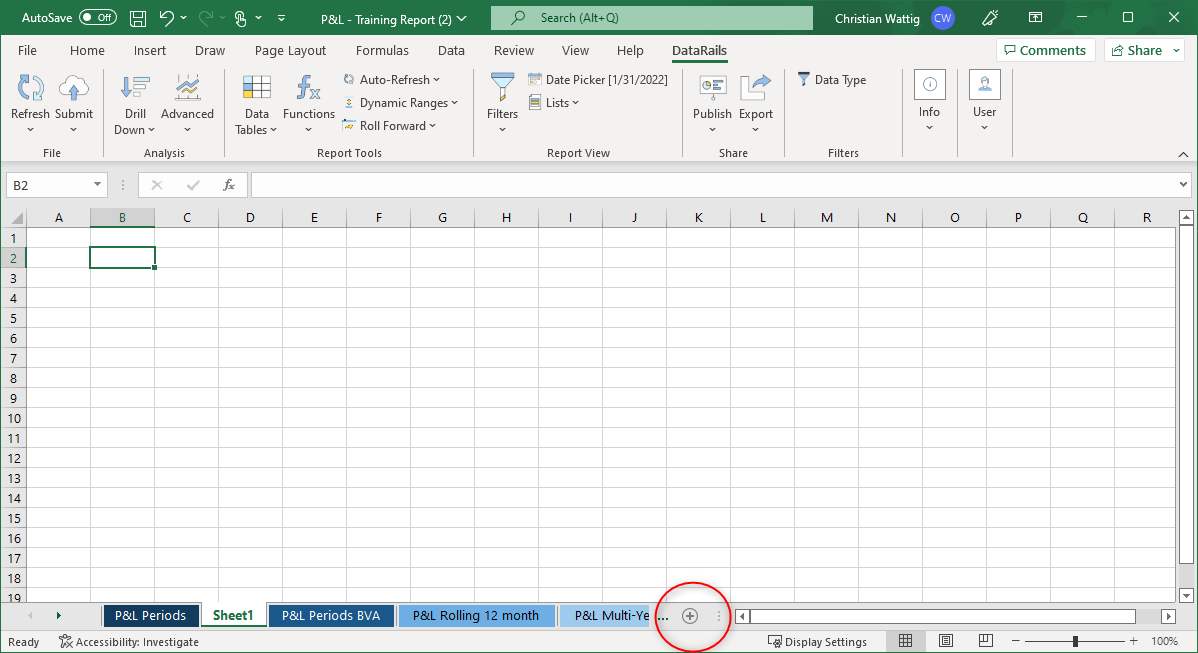Click the Name Box showing B2
The height and width of the screenshot is (653, 1198).
47,185
